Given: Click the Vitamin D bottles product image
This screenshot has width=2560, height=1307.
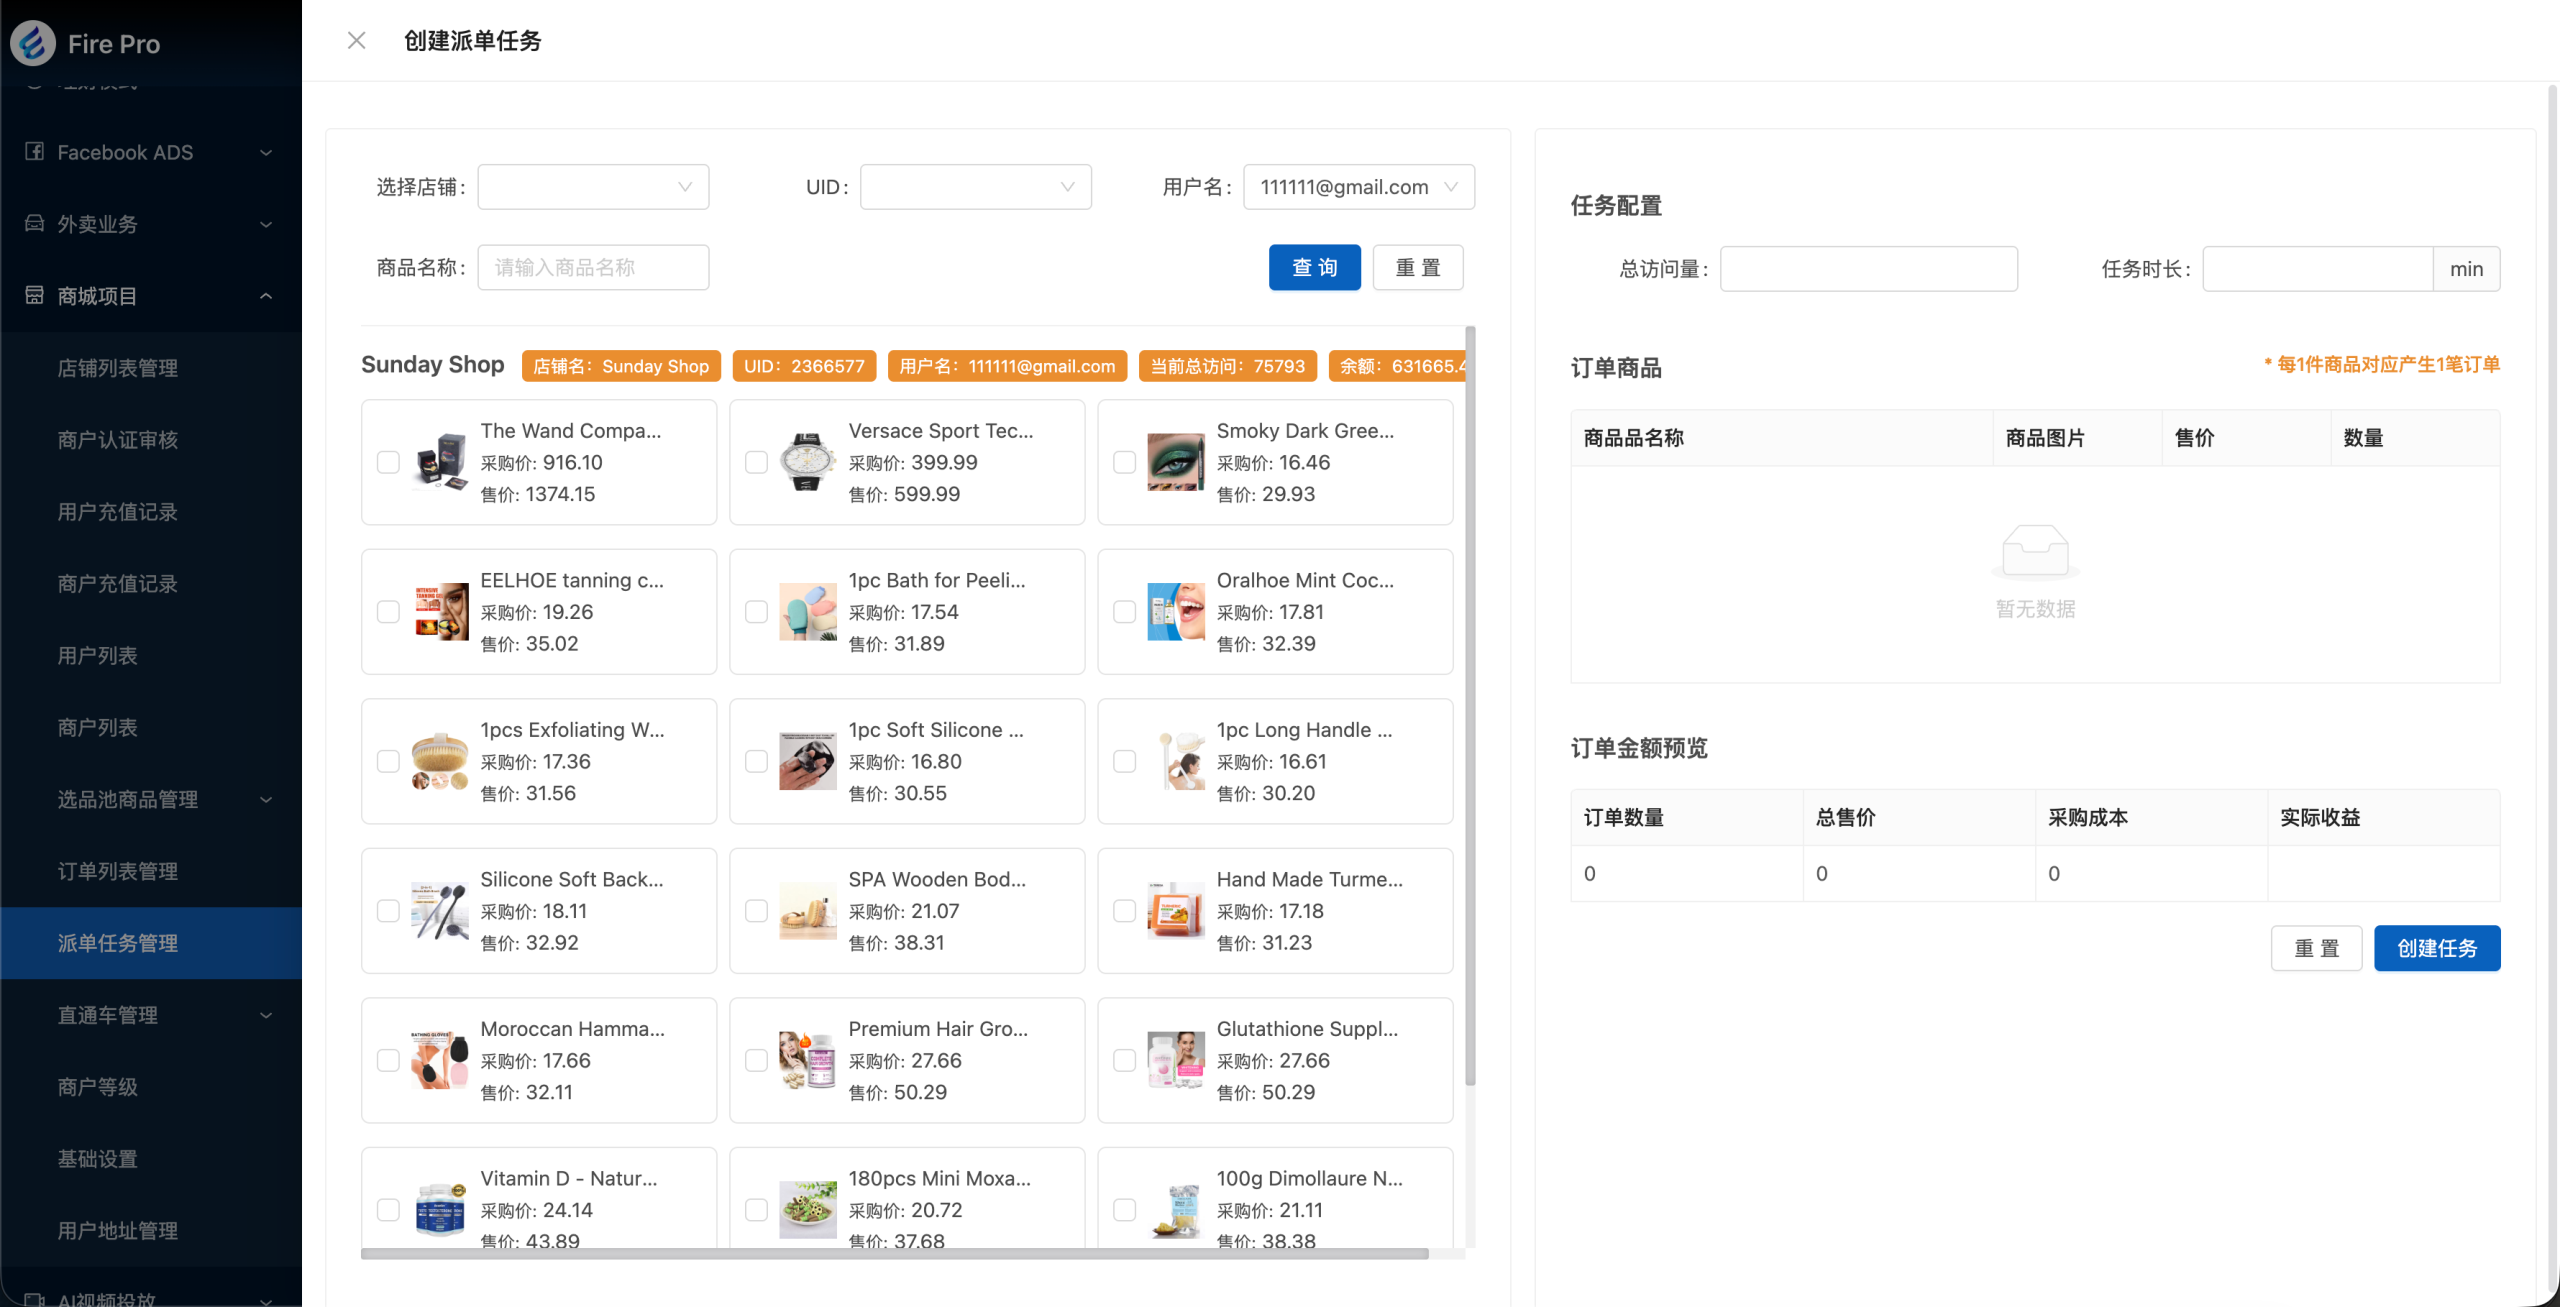Looking at the screenshot, I should click(439, 1209).
